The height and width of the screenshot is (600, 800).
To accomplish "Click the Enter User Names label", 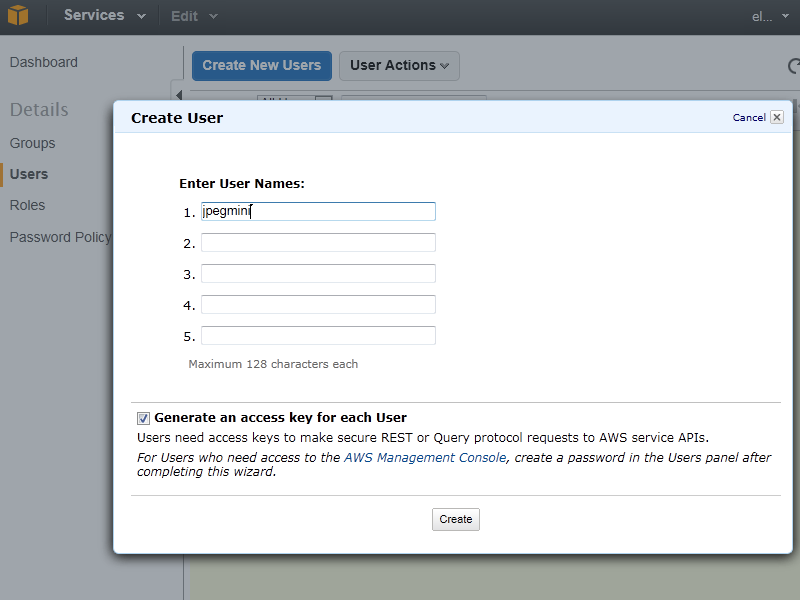I will click(242, 184).
